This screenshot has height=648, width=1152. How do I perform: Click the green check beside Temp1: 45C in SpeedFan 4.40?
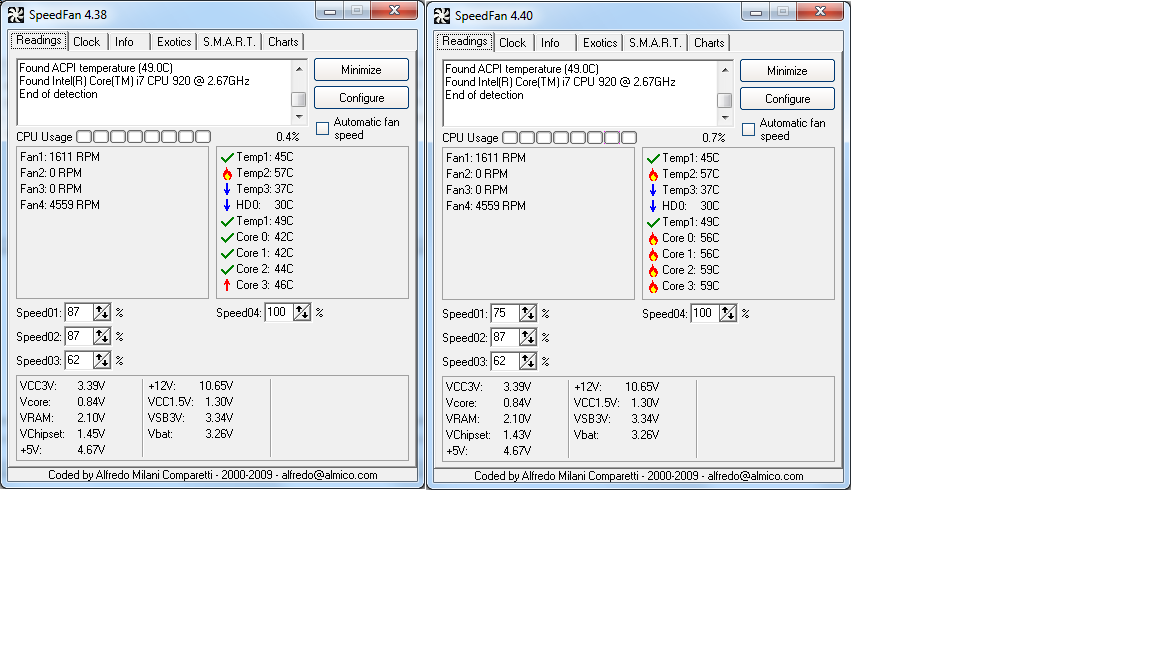click(x=653, y=158)
